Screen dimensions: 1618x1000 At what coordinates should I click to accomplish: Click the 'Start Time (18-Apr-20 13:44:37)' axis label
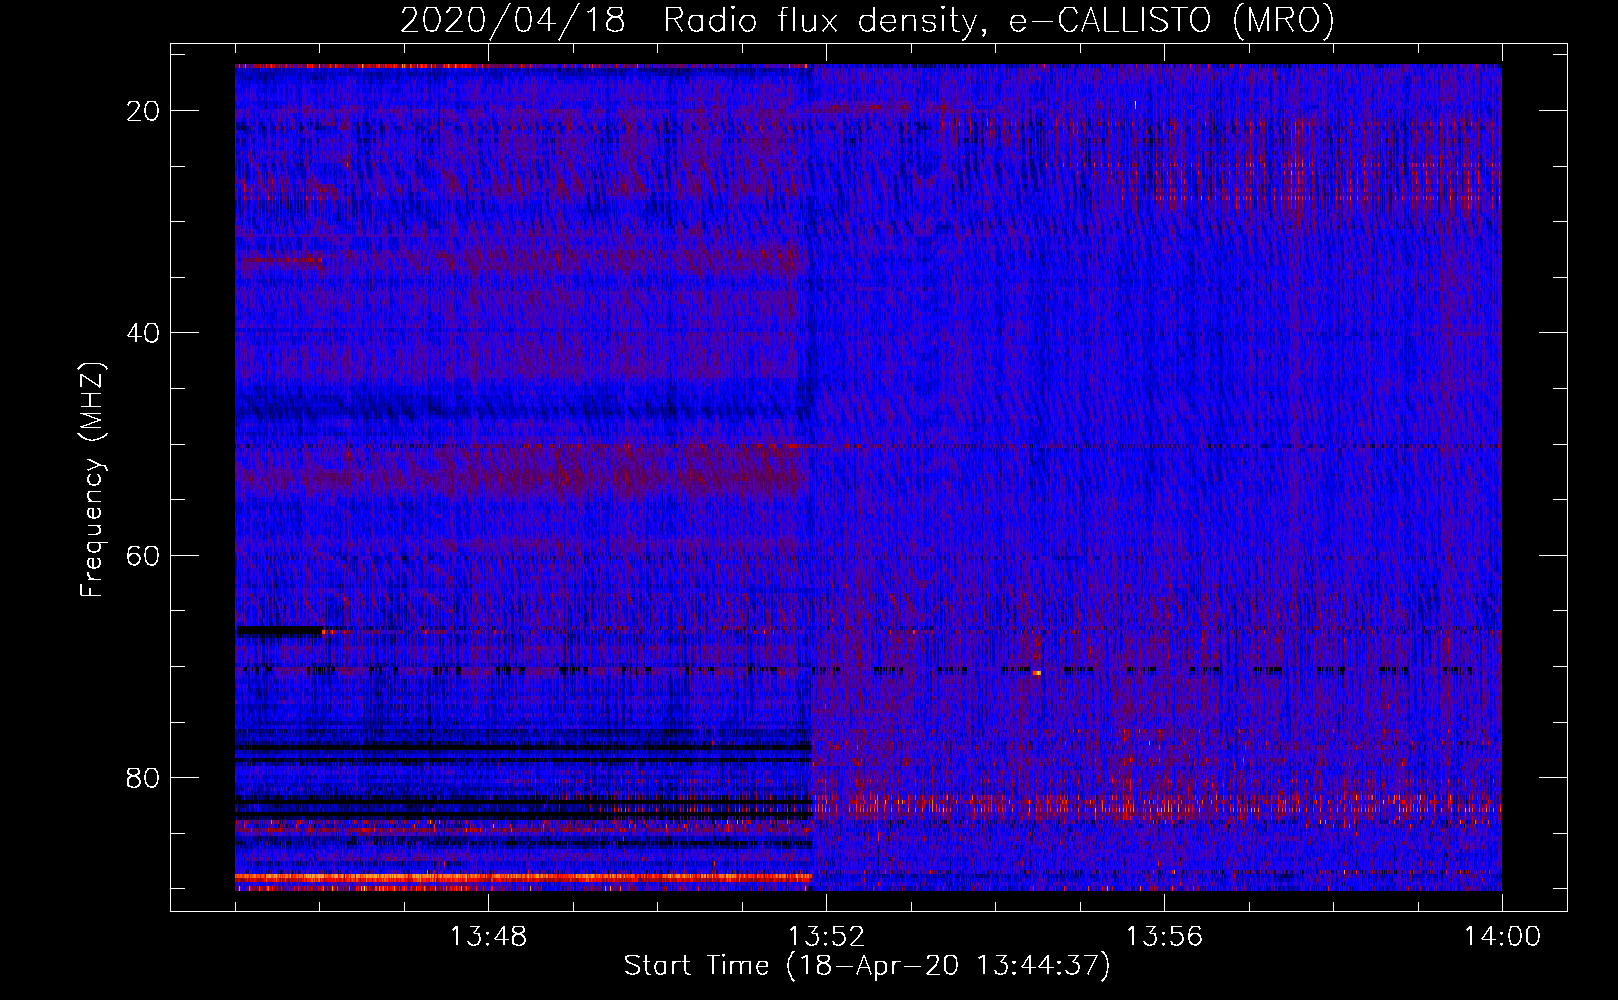click(867, 966)
